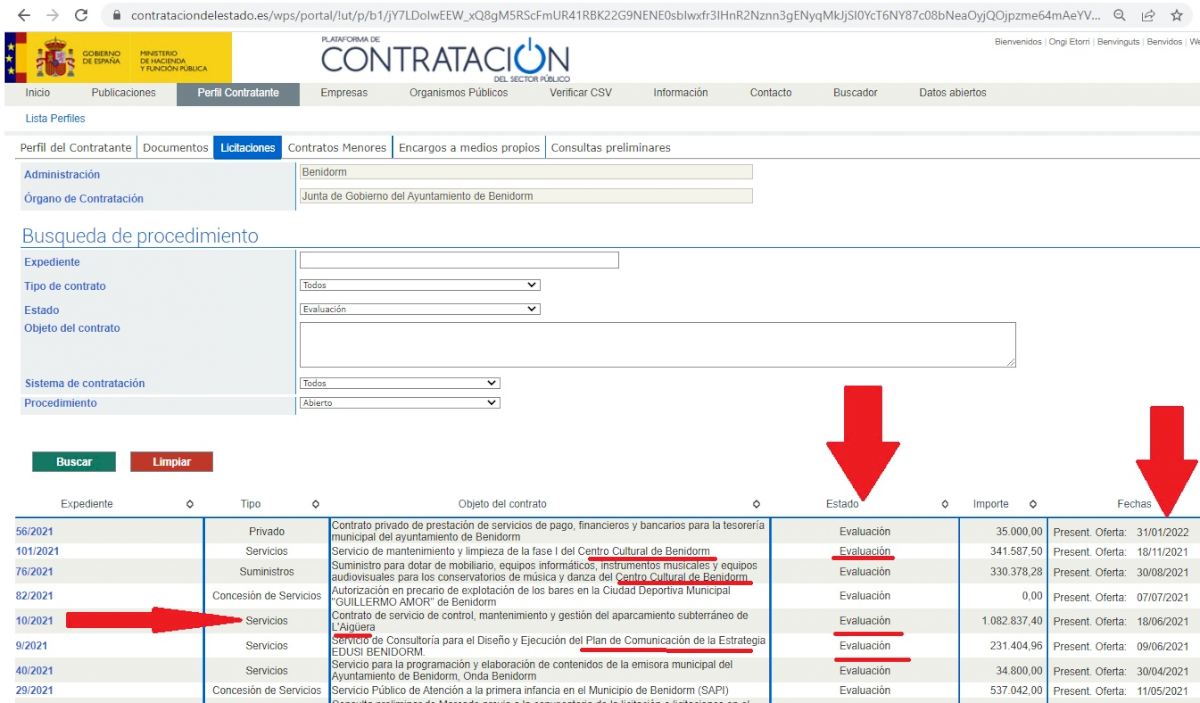Click the share page icon in address bar

(1149, 16)
